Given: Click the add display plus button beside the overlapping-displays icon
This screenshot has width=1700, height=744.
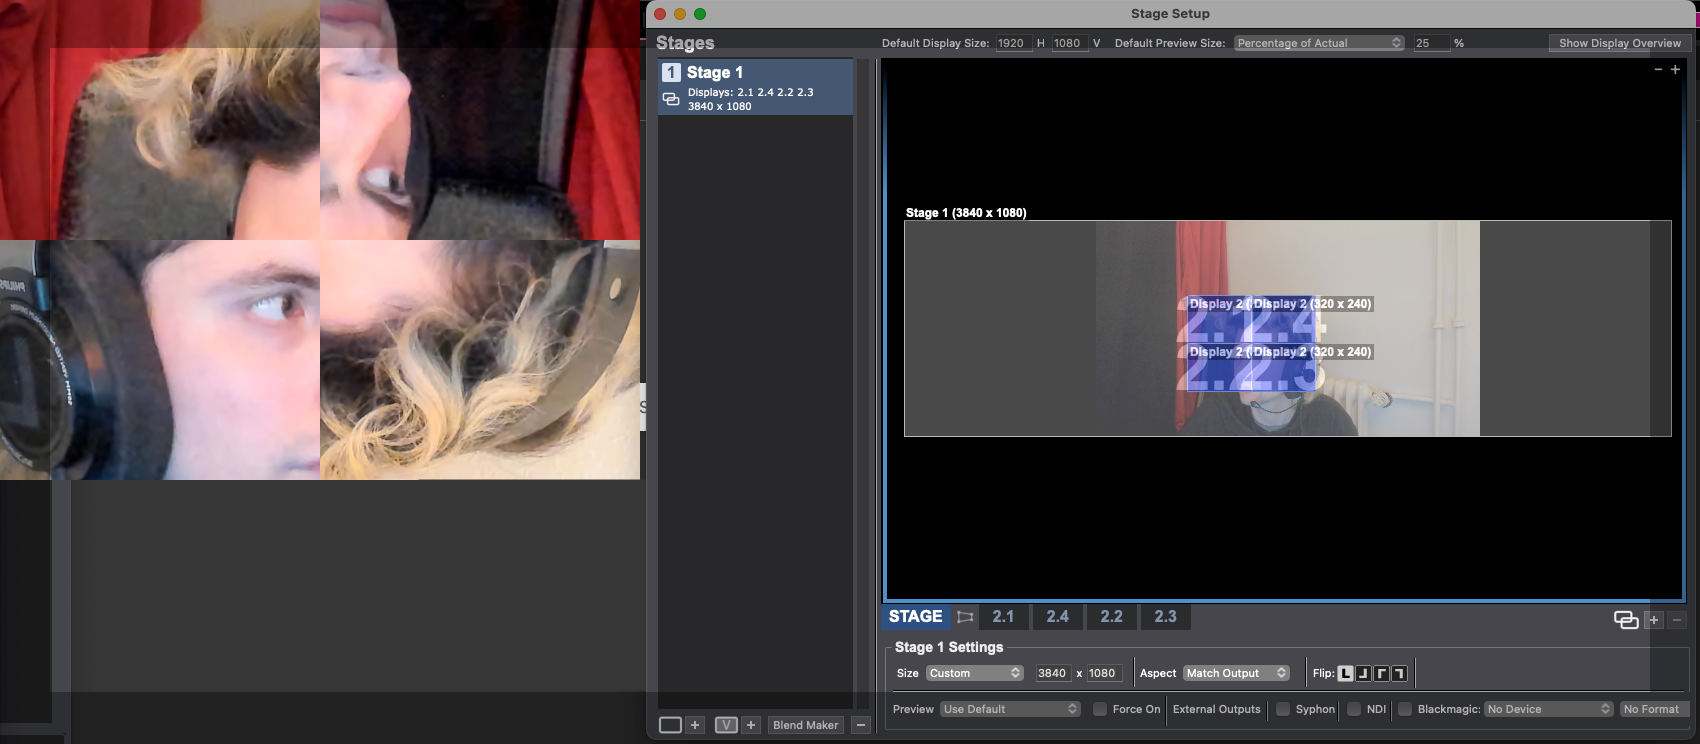Looking at the screenshot, I should point(1654,620).
